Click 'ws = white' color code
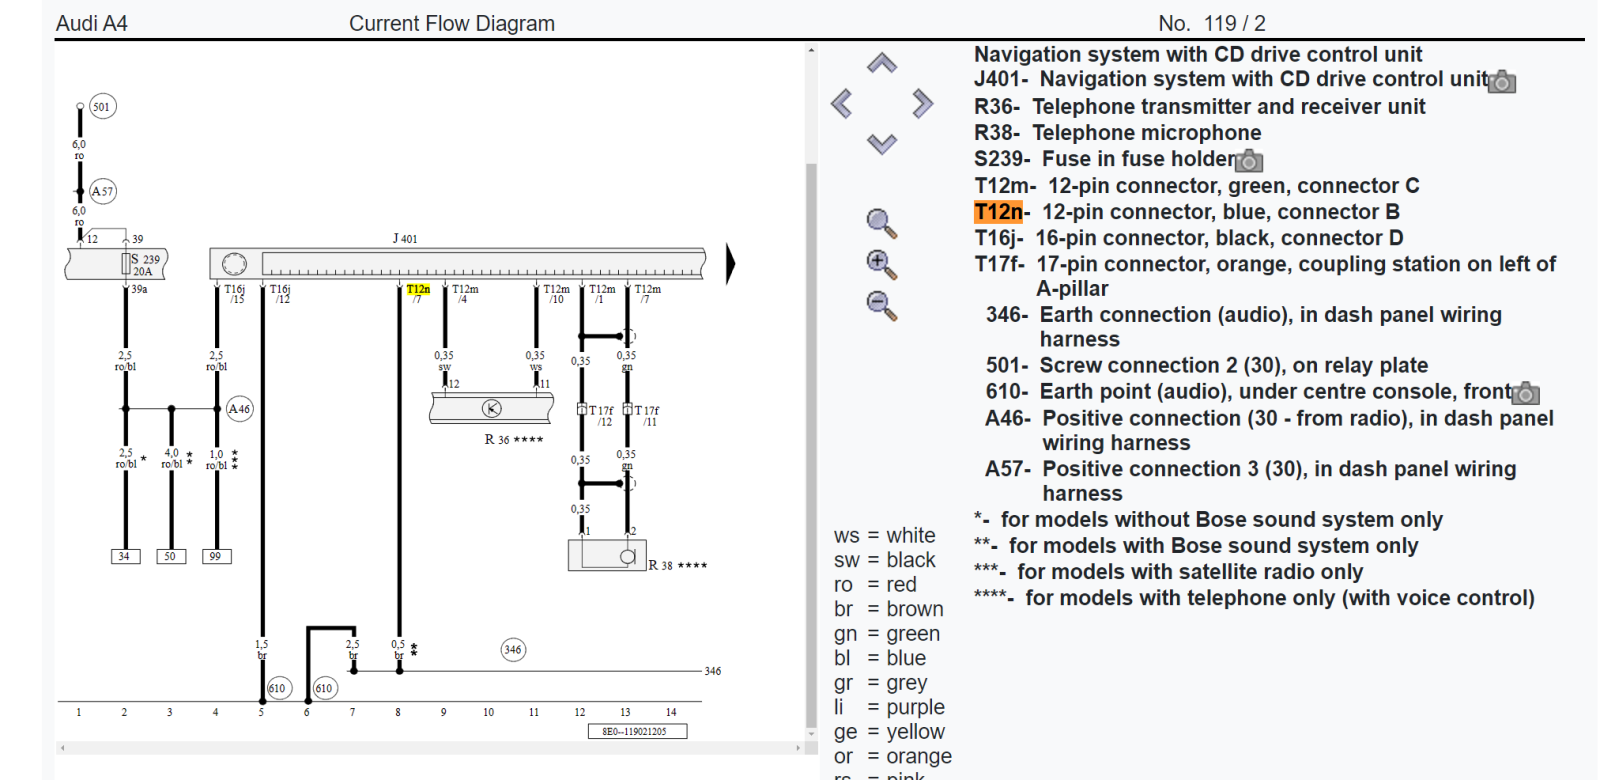This screenshot has width=1600, height=780. pos(885,536)
